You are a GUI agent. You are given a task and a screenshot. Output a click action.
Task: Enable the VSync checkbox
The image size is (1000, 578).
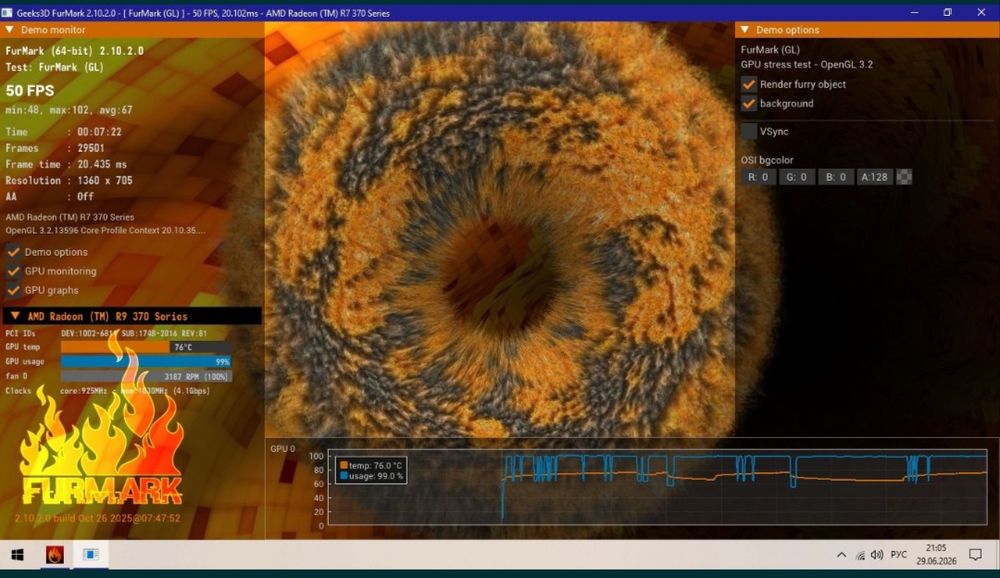pyautogui.click(x=749, y=131)
